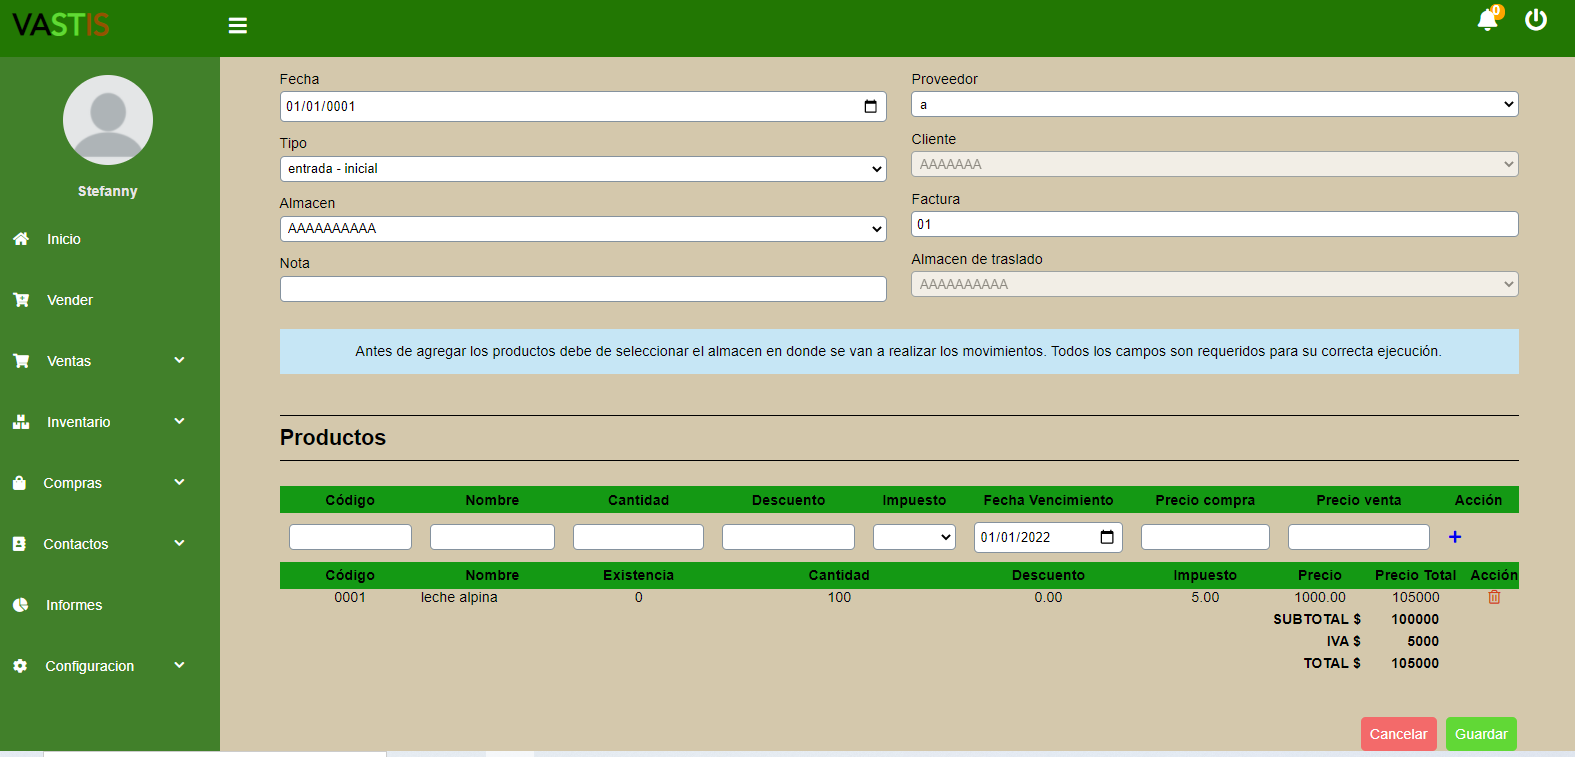Click the Productos section heading
Viewport: 1575px width, 757px height.
tap(333, 437)
